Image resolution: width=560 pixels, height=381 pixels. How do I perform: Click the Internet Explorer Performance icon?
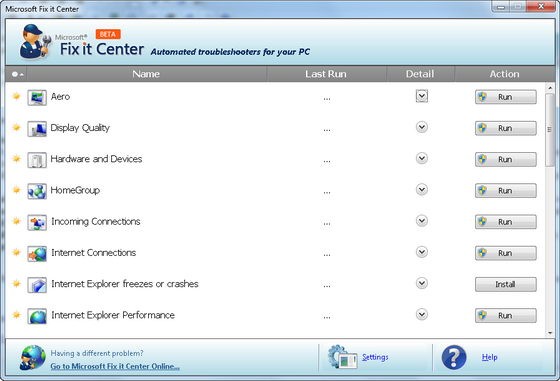click(x=37, y=316)
